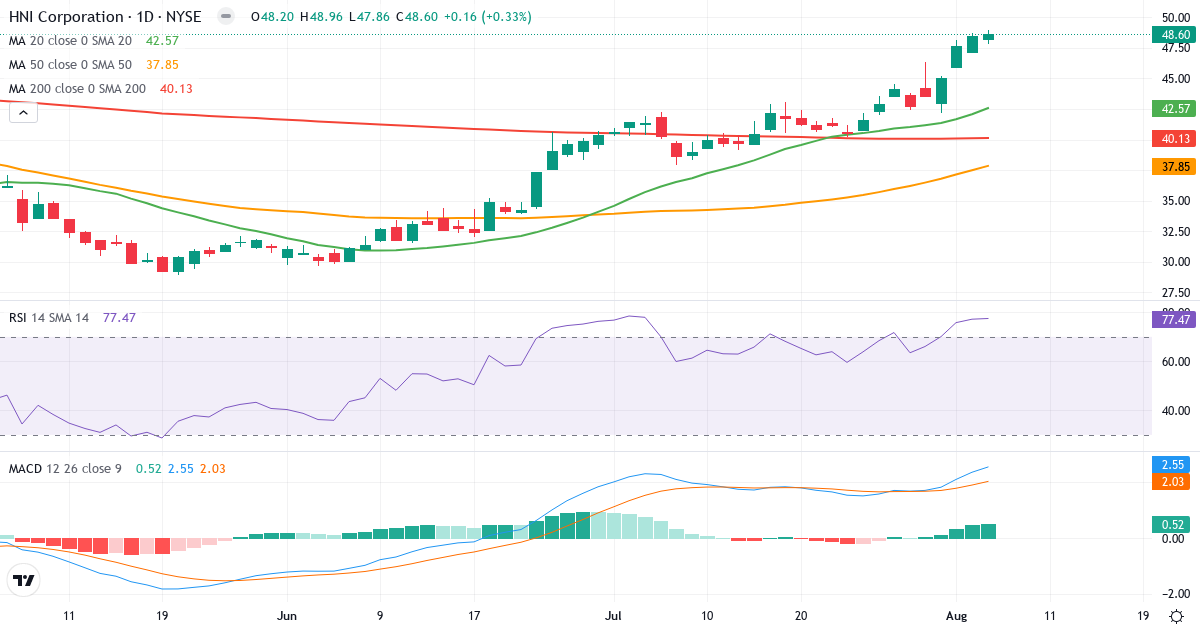Click the 50.00 price axis level
Screen dimensions: 1200x630
(x=1175, y=18)
